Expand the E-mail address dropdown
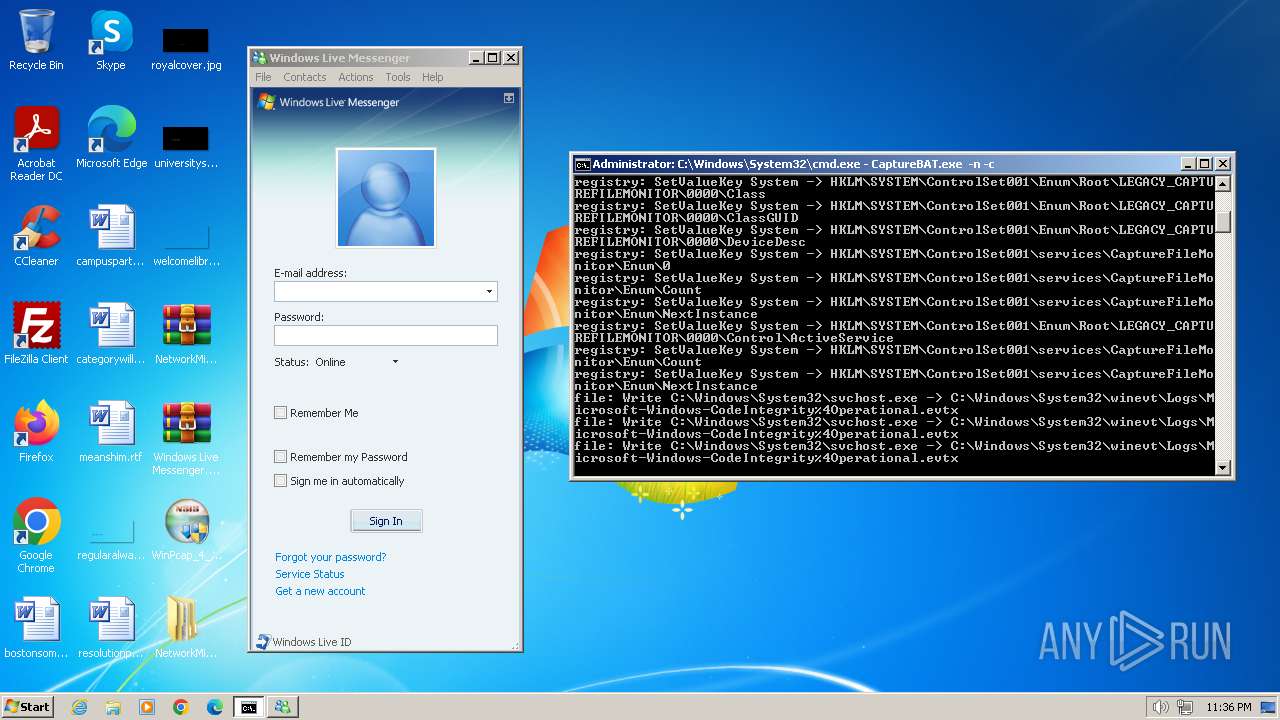Screen dimensions: 1280x720 click(x=489, y=292)
